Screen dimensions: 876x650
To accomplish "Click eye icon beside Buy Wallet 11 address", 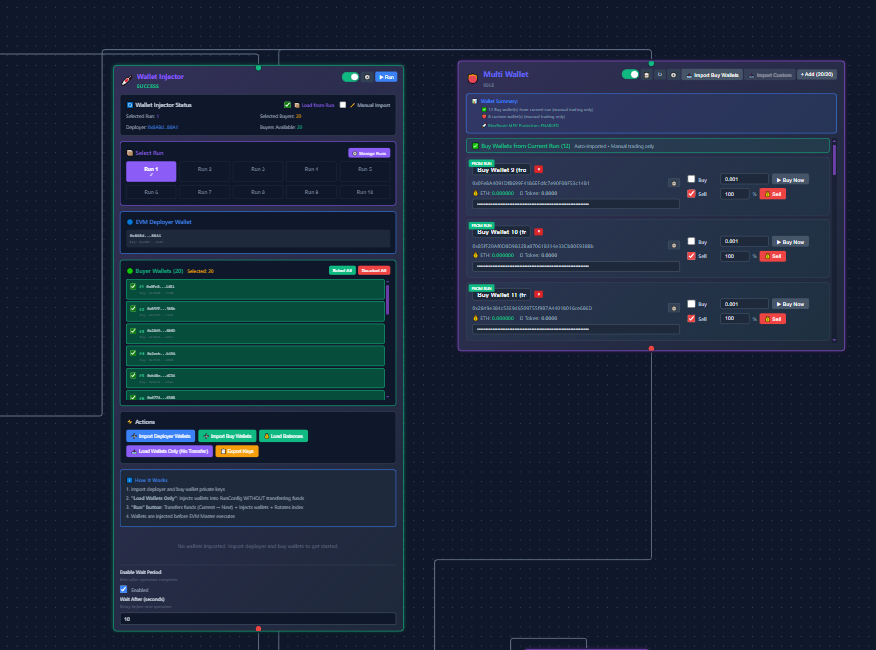I will 674,307.
